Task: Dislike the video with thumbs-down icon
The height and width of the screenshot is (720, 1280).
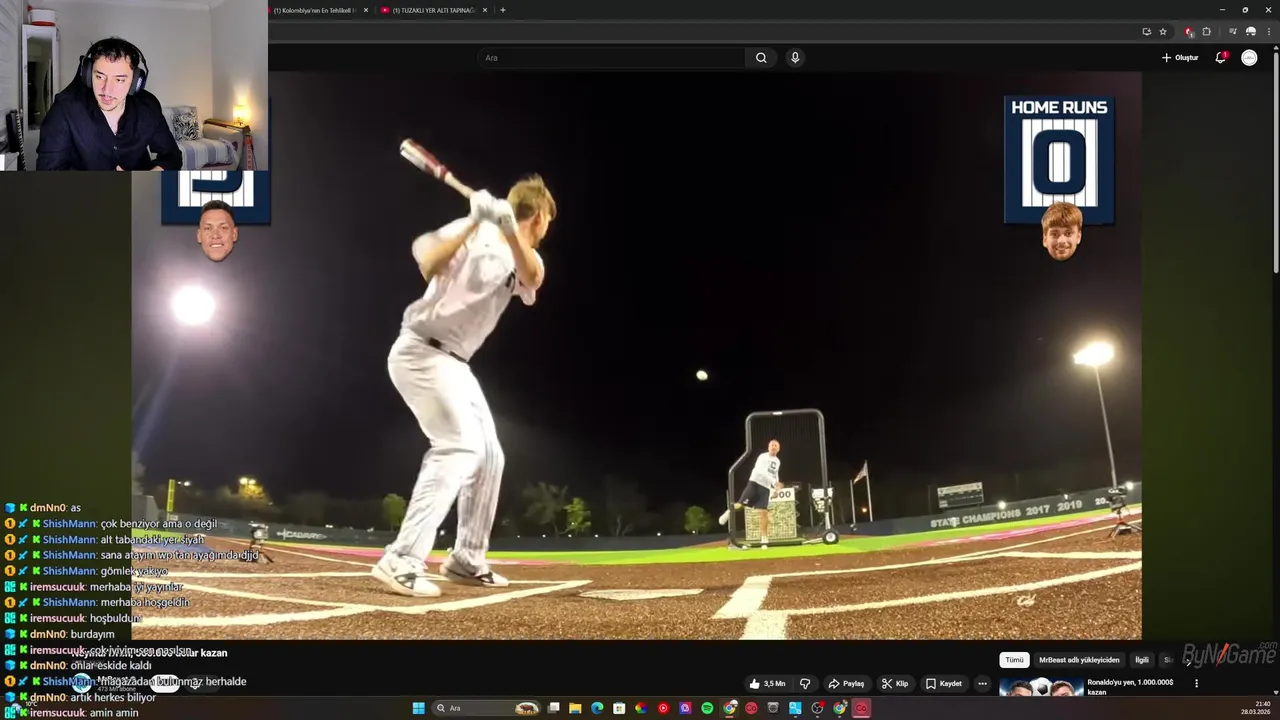Action: coord(805,684)
